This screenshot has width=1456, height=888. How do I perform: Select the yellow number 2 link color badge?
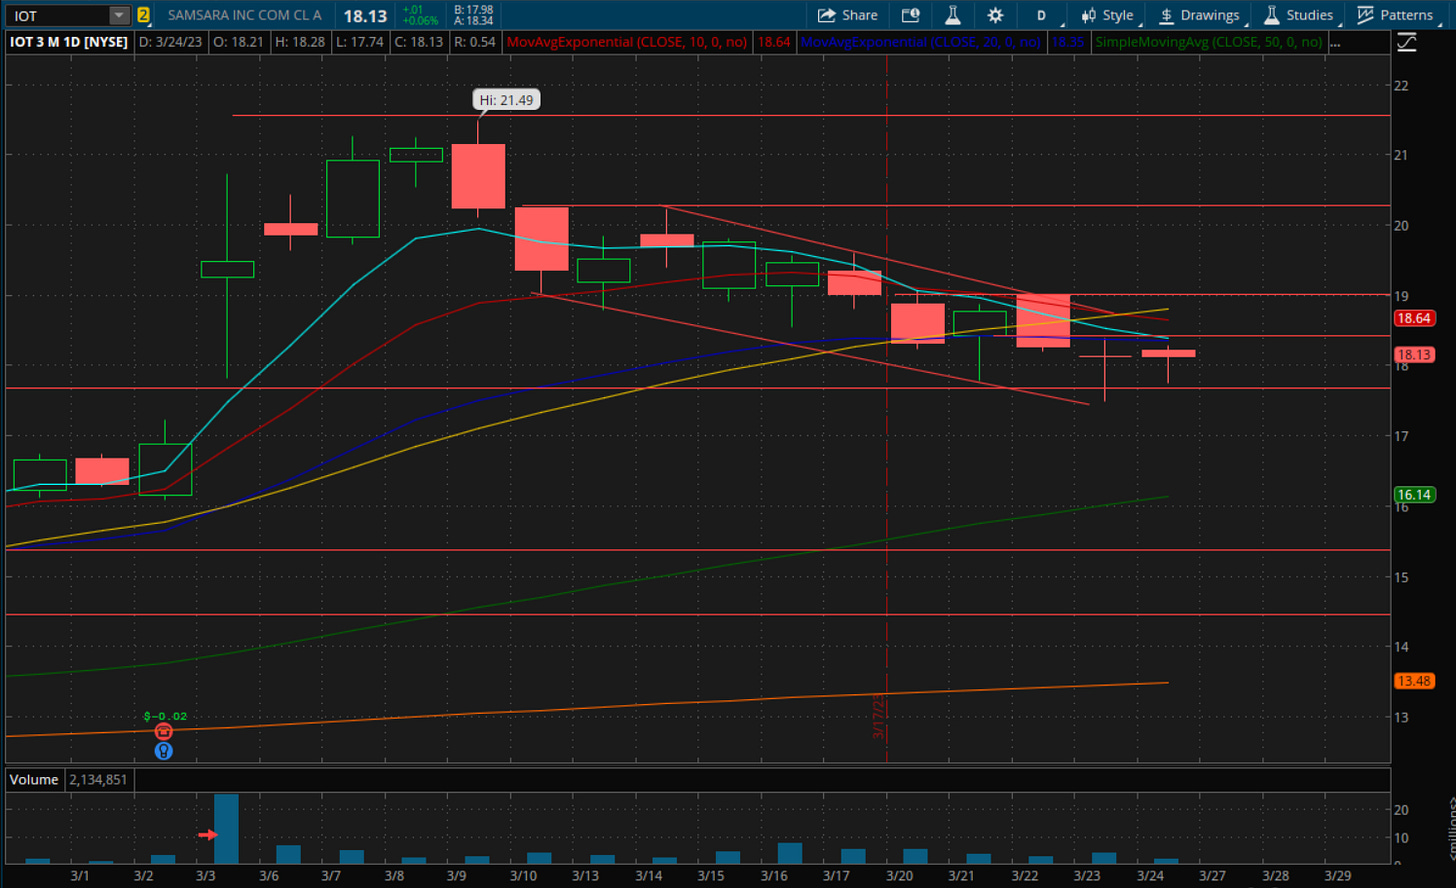144,15
